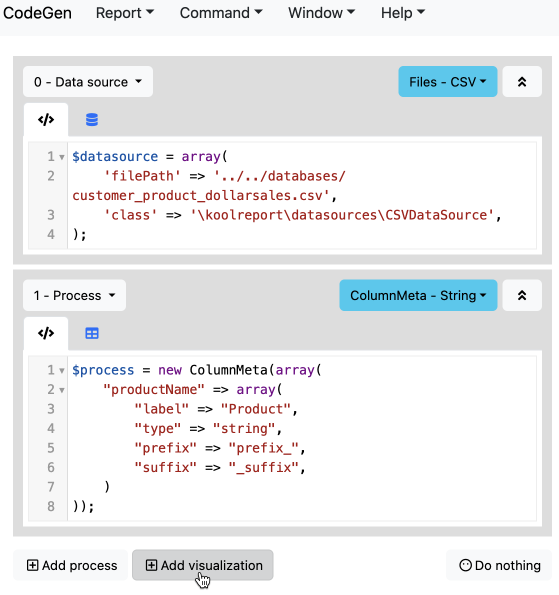
Task: Collapse the Data source block with double chevron
Action: click(522, 82)
